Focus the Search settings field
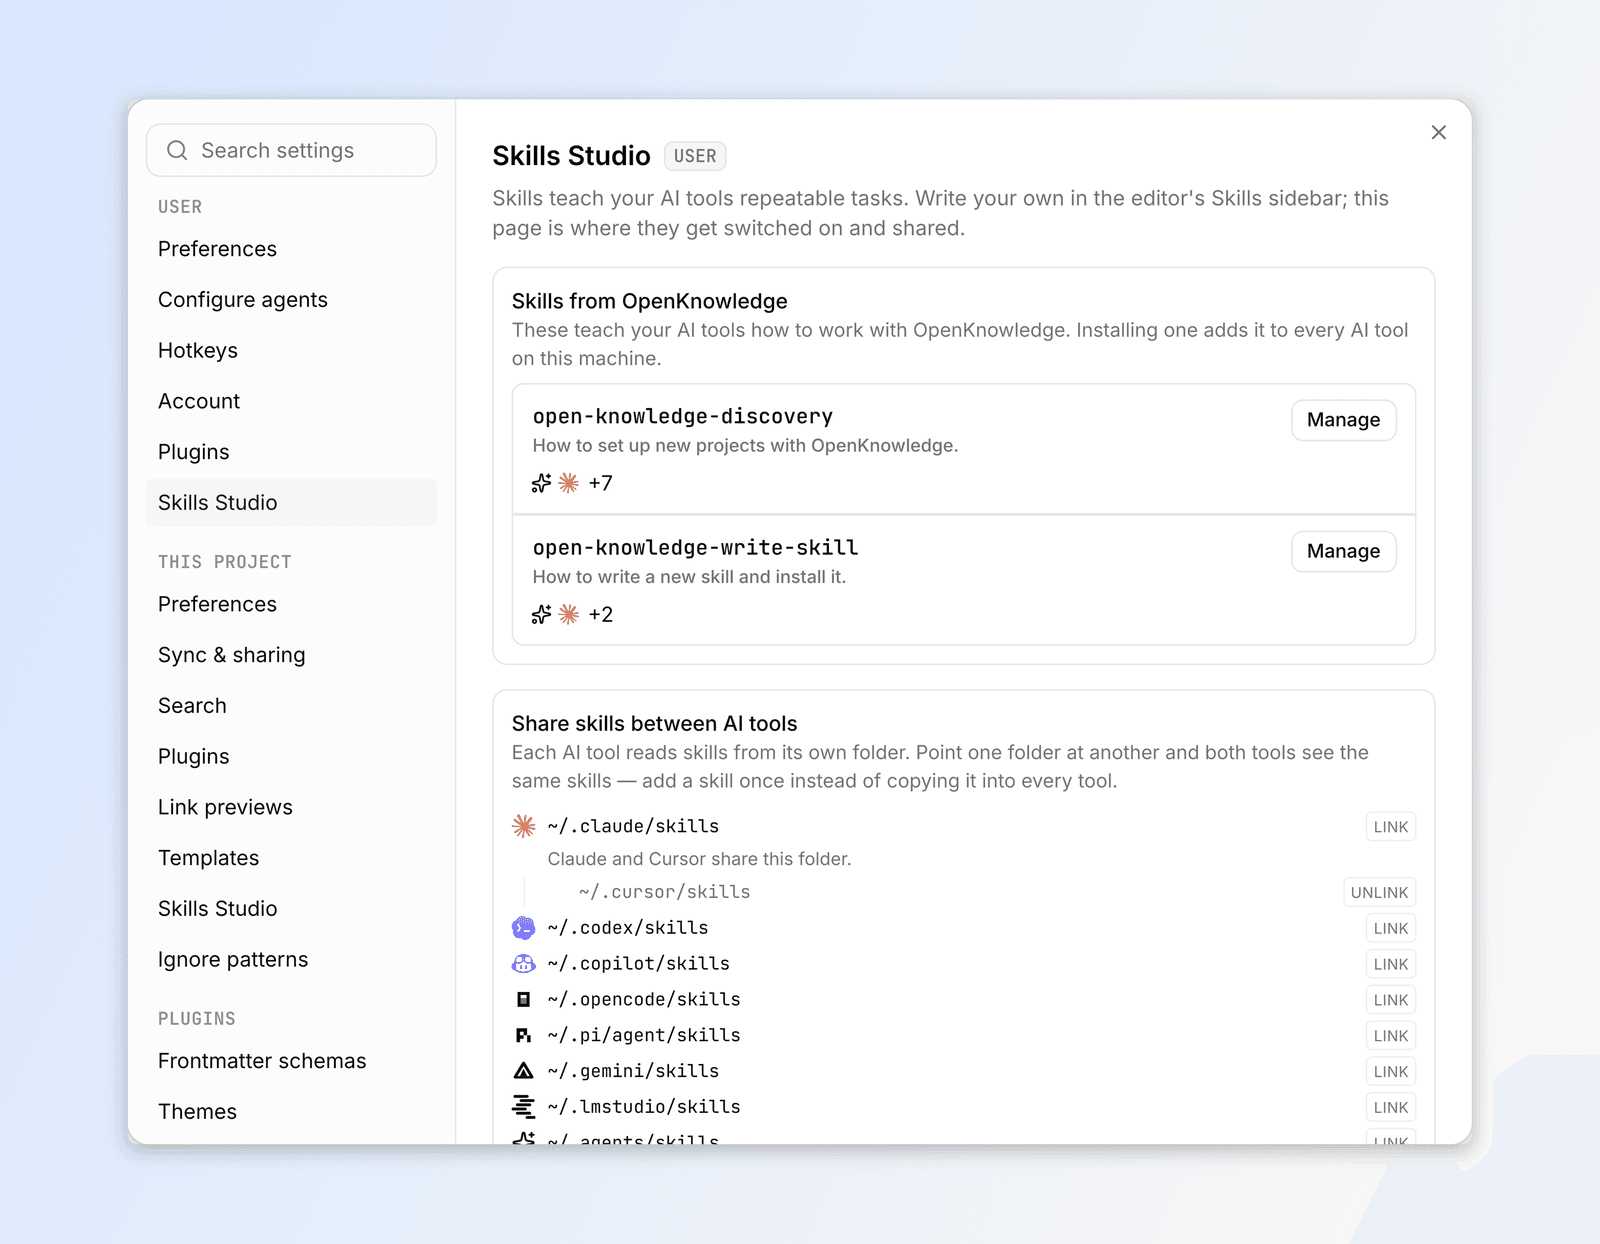1600x1244 pixels. pyautogui.click(x=291, y=150)
